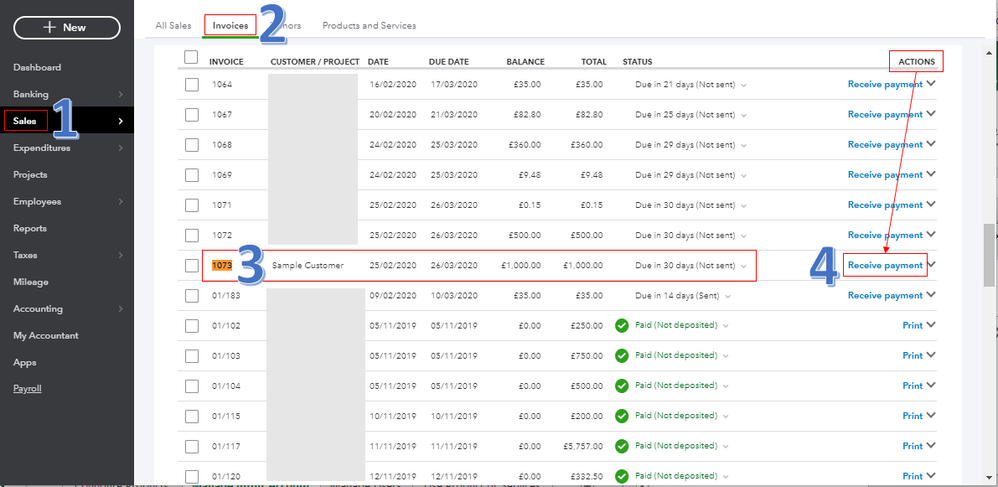Sort by TOTAL column header
Image resolution: width=998 pixels, height=487 pixels.
click(x=594, y=62)
